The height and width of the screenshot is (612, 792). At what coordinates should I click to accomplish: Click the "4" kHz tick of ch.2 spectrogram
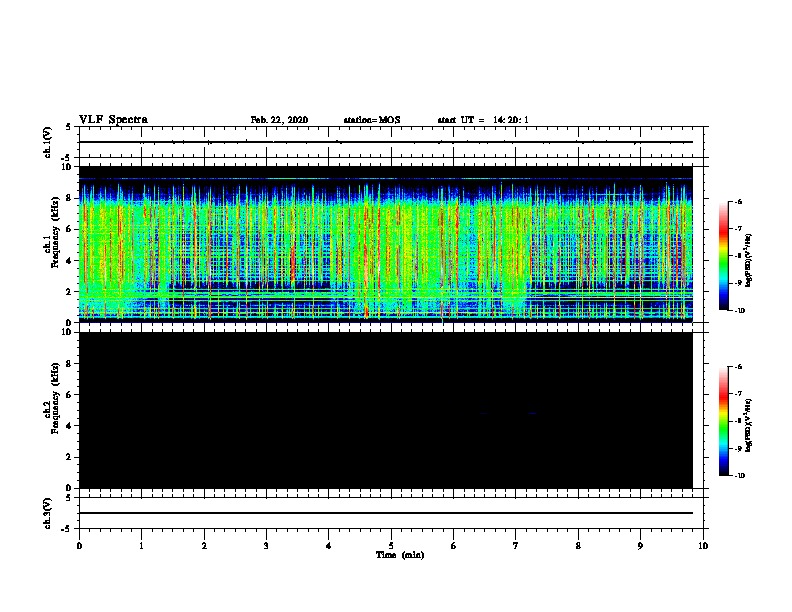tap(69, 426)
